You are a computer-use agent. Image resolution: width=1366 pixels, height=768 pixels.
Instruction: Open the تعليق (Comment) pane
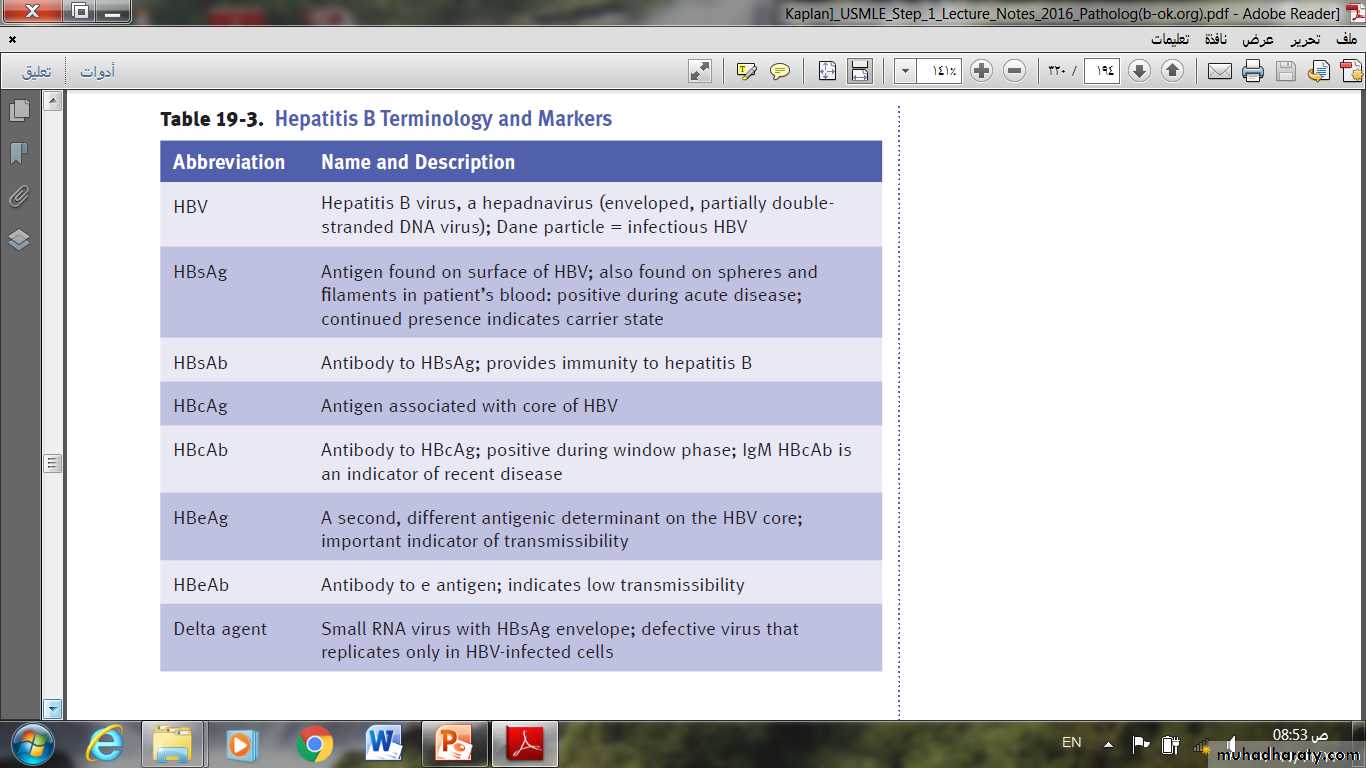(37, 72)
